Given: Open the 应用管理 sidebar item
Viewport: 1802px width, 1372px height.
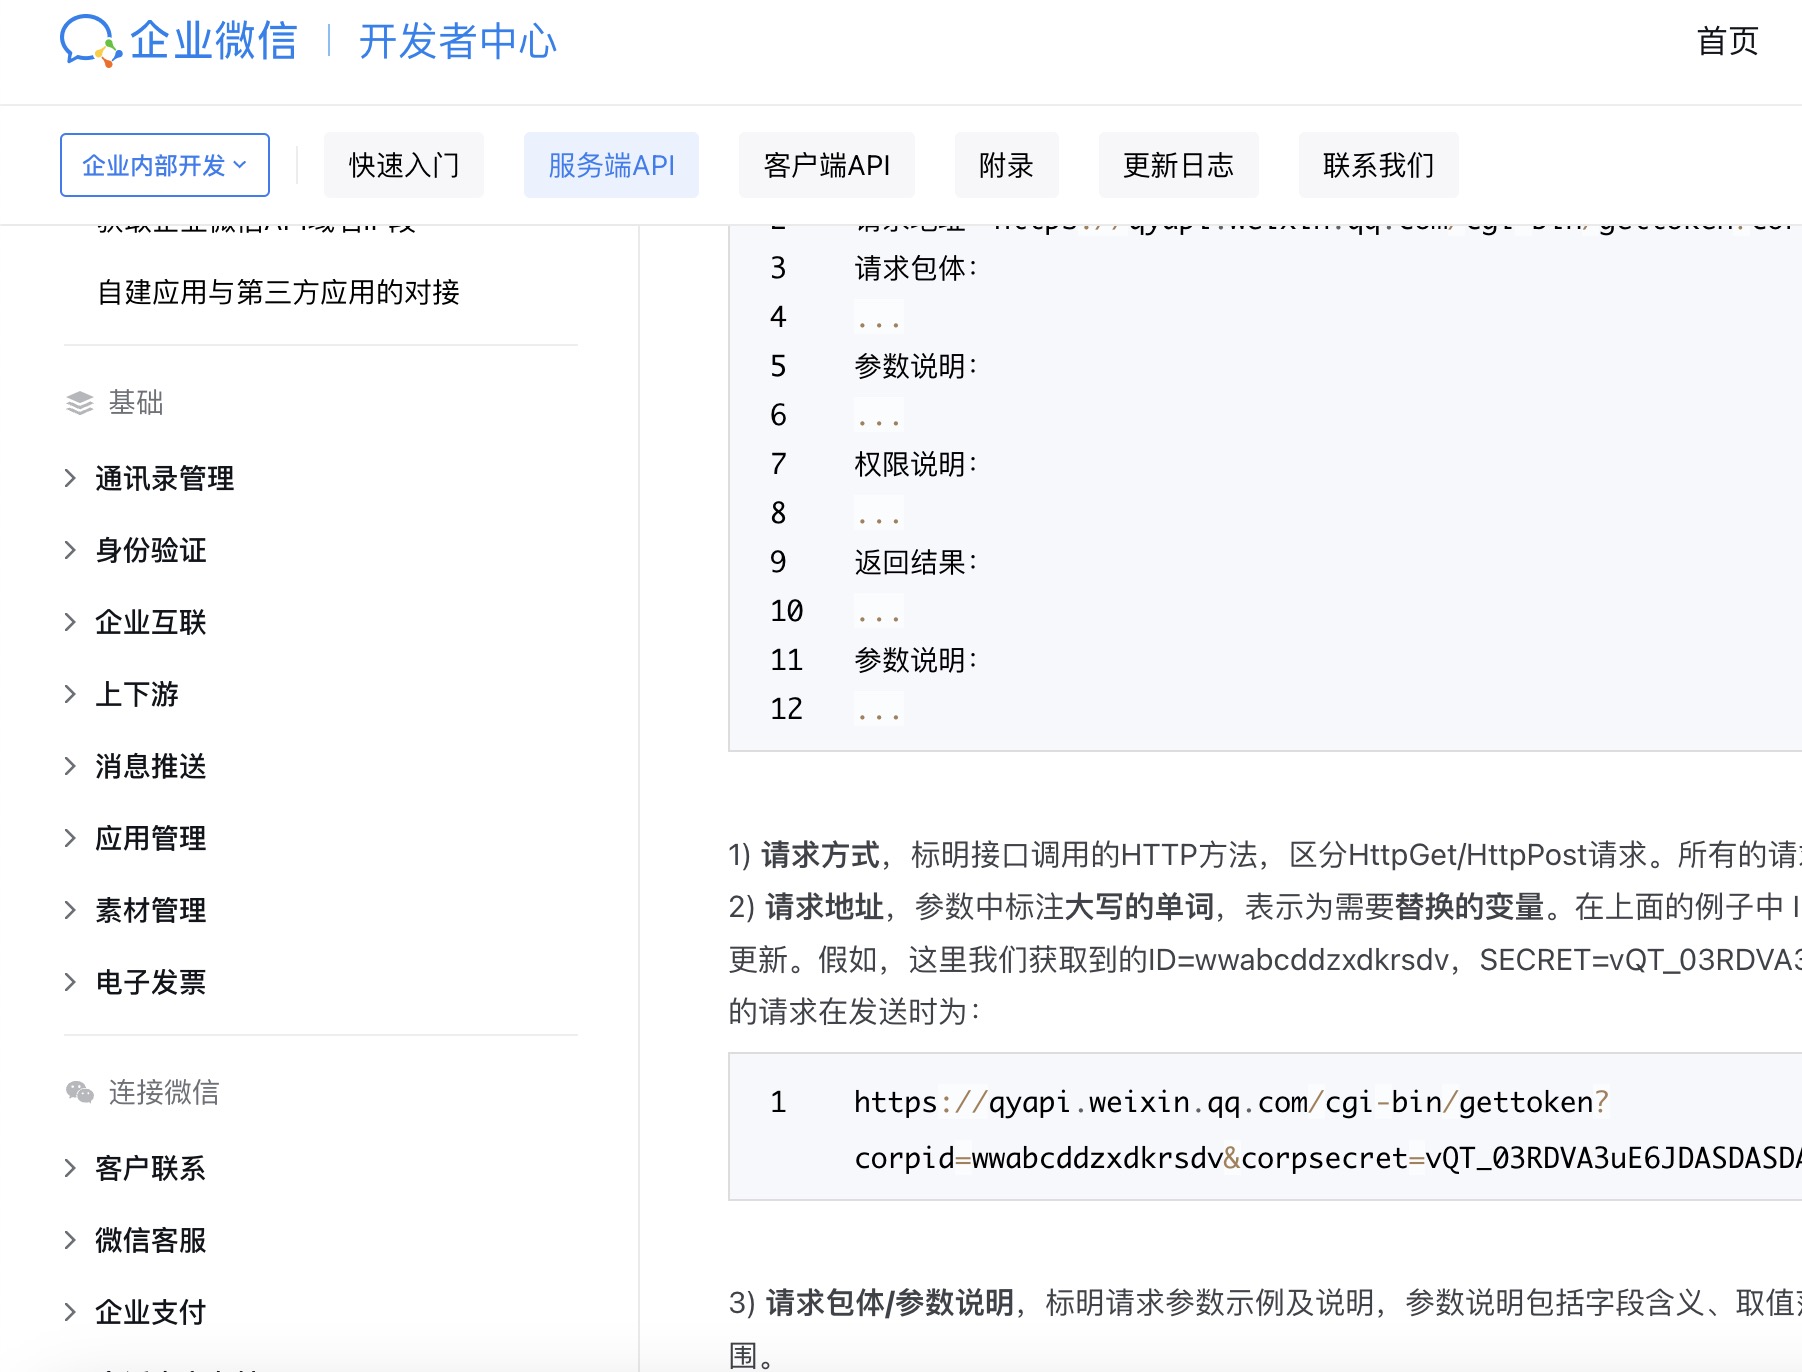Looking at the screenshot, I should click(x=151, y=838).
